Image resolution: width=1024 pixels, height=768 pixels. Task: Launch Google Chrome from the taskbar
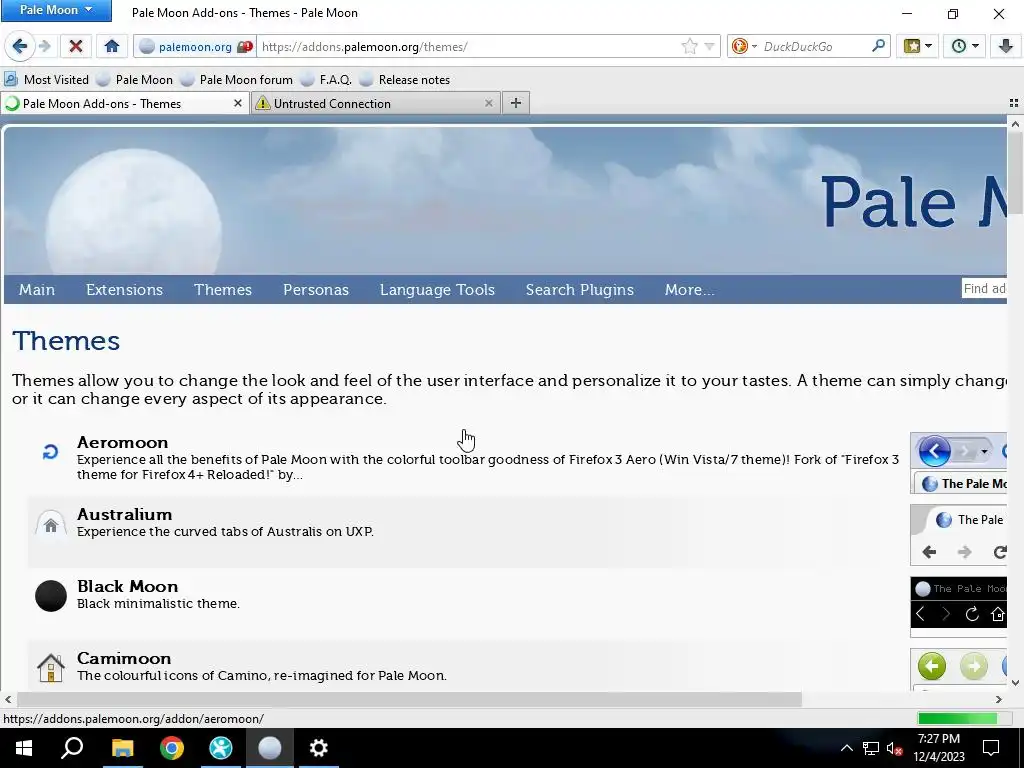pyautogui.click(x=171, y=748)
